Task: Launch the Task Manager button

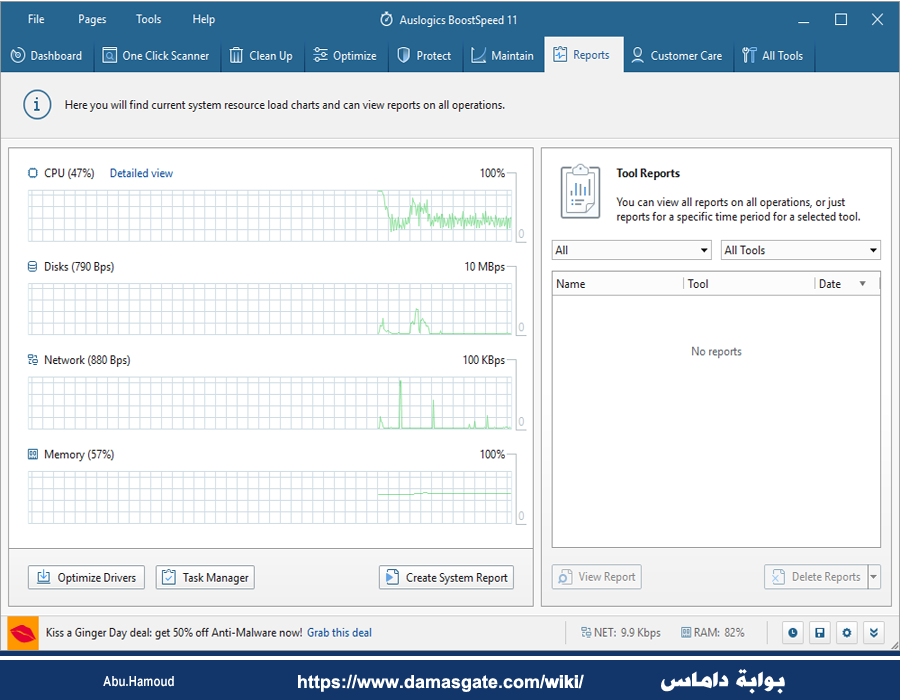Action: point(205,577)
